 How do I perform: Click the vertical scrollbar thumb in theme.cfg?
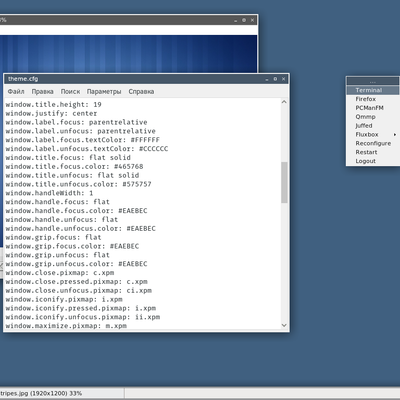pos(284,182)
